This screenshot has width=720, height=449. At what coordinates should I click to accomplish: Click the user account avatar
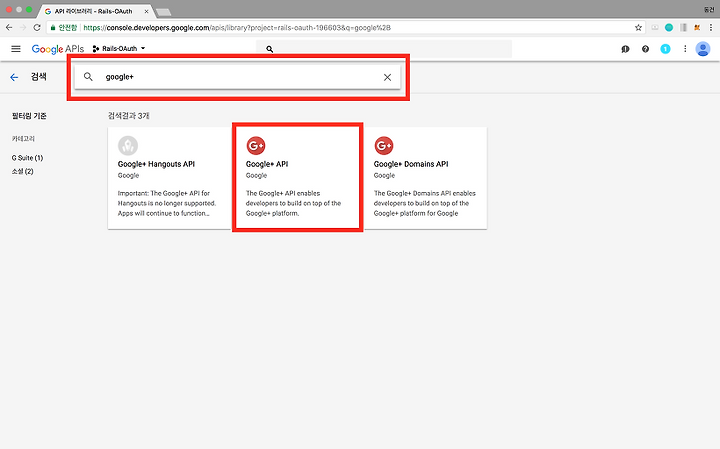coord(703,49)
